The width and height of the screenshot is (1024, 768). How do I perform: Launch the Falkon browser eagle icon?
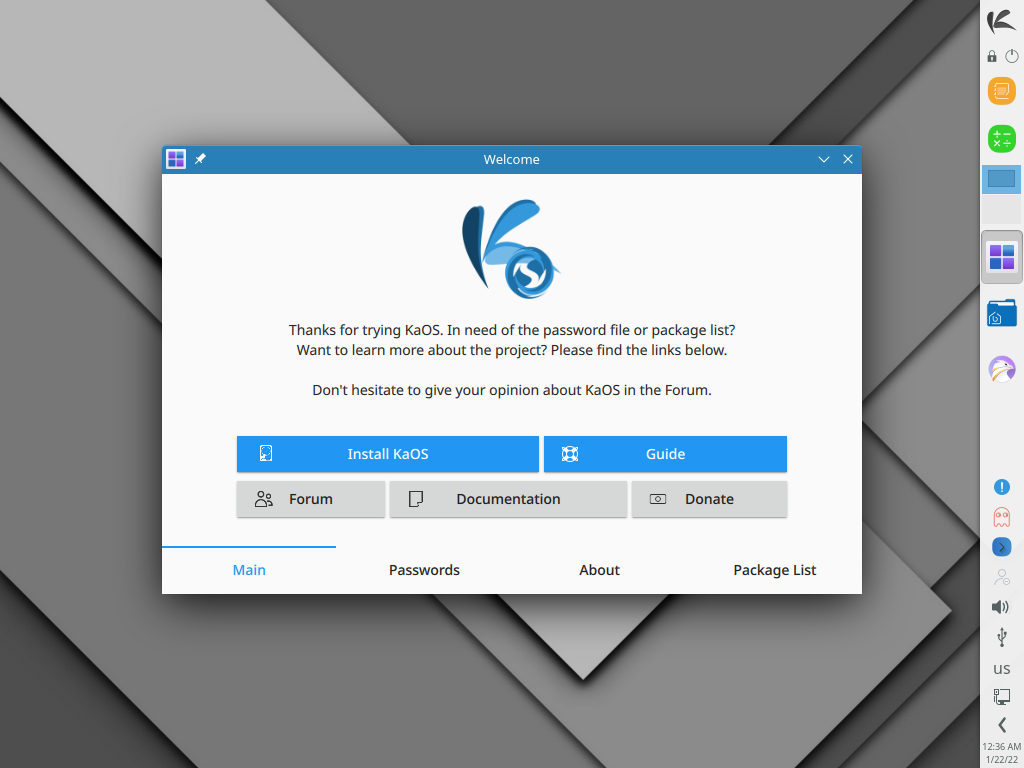(1001, 370)
